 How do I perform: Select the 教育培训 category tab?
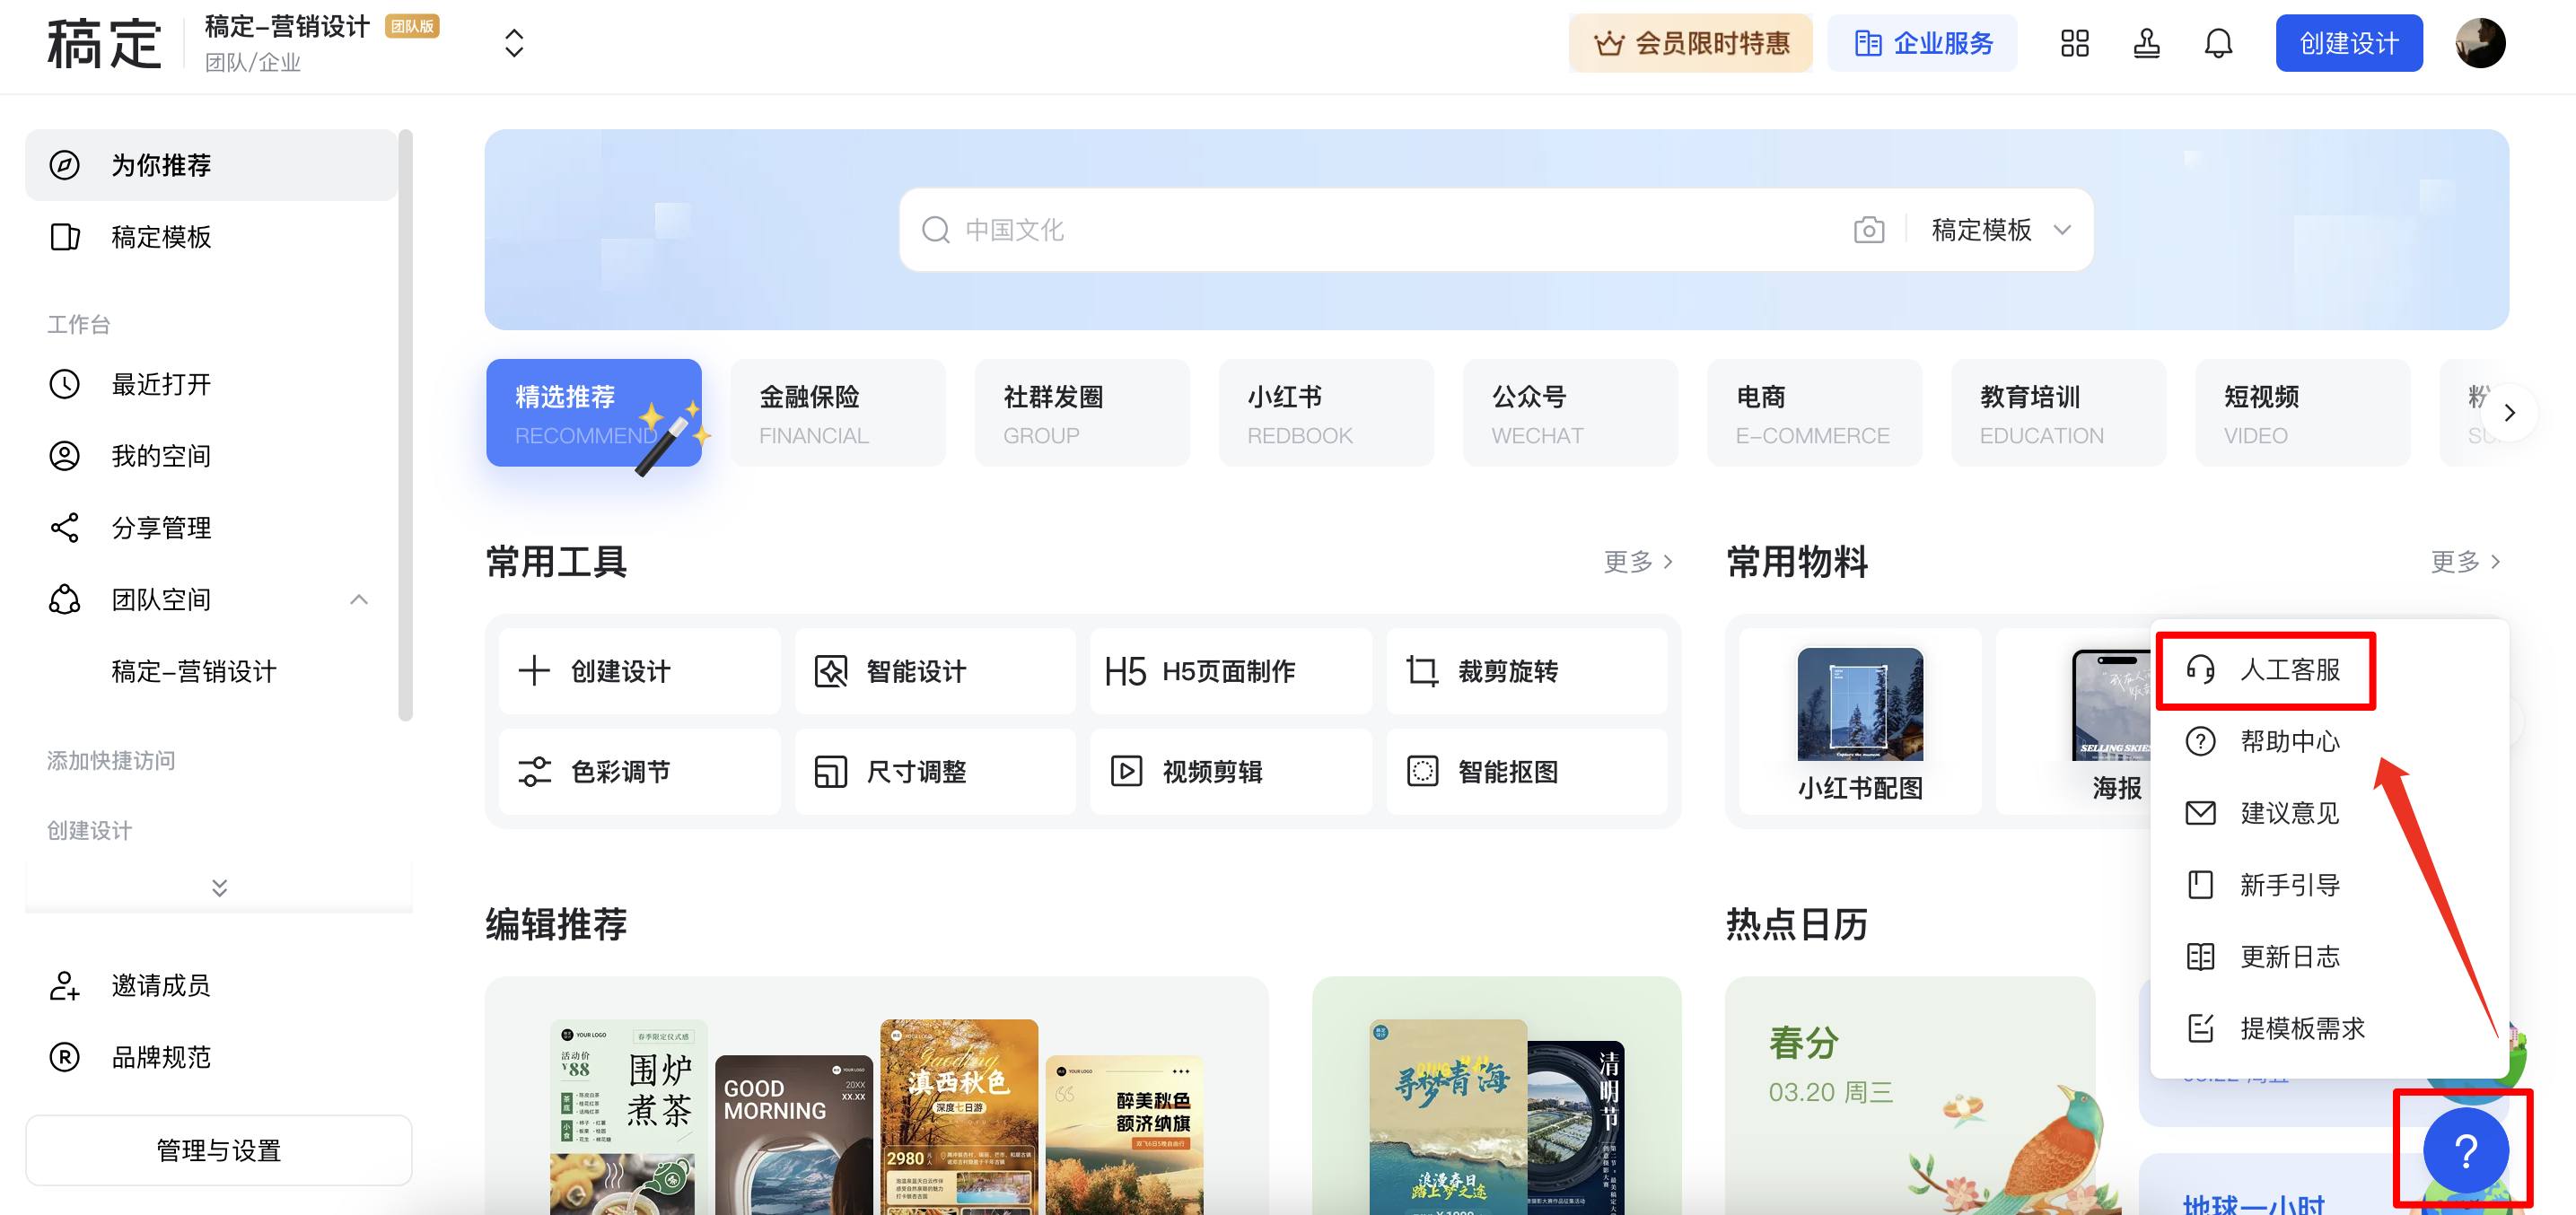point(2057,412)
